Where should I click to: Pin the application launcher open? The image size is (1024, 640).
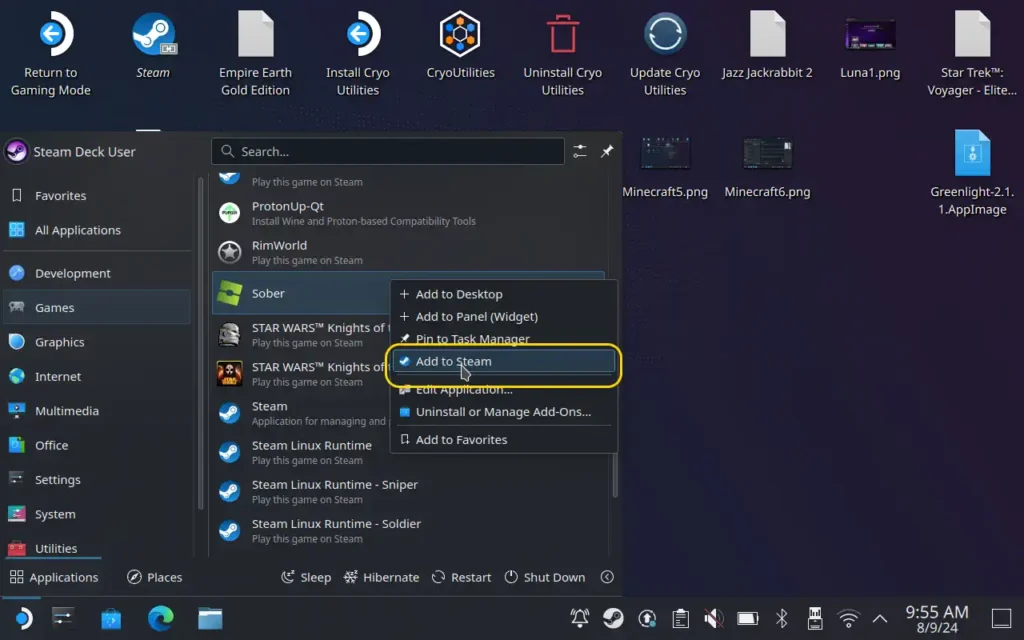pyautogui.click(x=607, y=152)
